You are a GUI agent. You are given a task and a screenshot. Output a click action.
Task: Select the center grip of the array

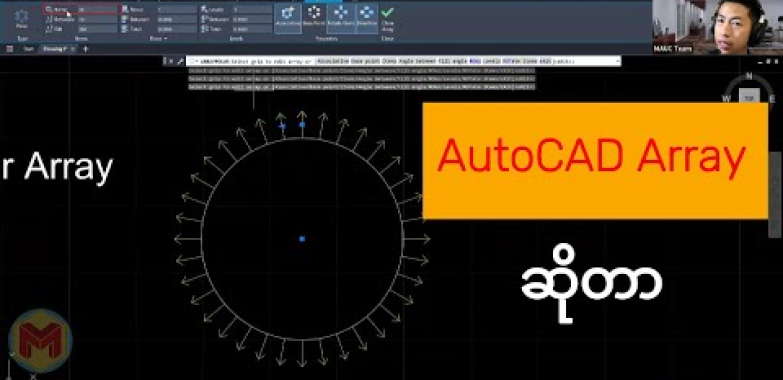[302, 239]
